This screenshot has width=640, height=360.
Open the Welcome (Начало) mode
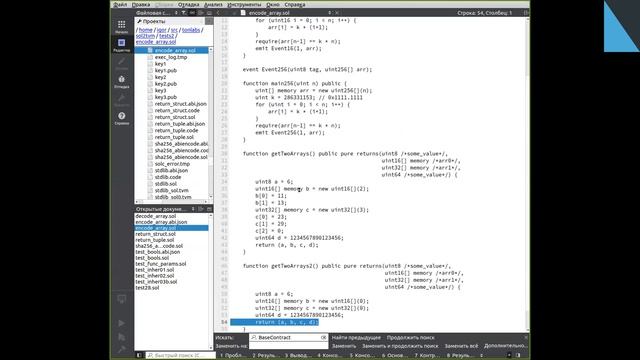(121, 27)
